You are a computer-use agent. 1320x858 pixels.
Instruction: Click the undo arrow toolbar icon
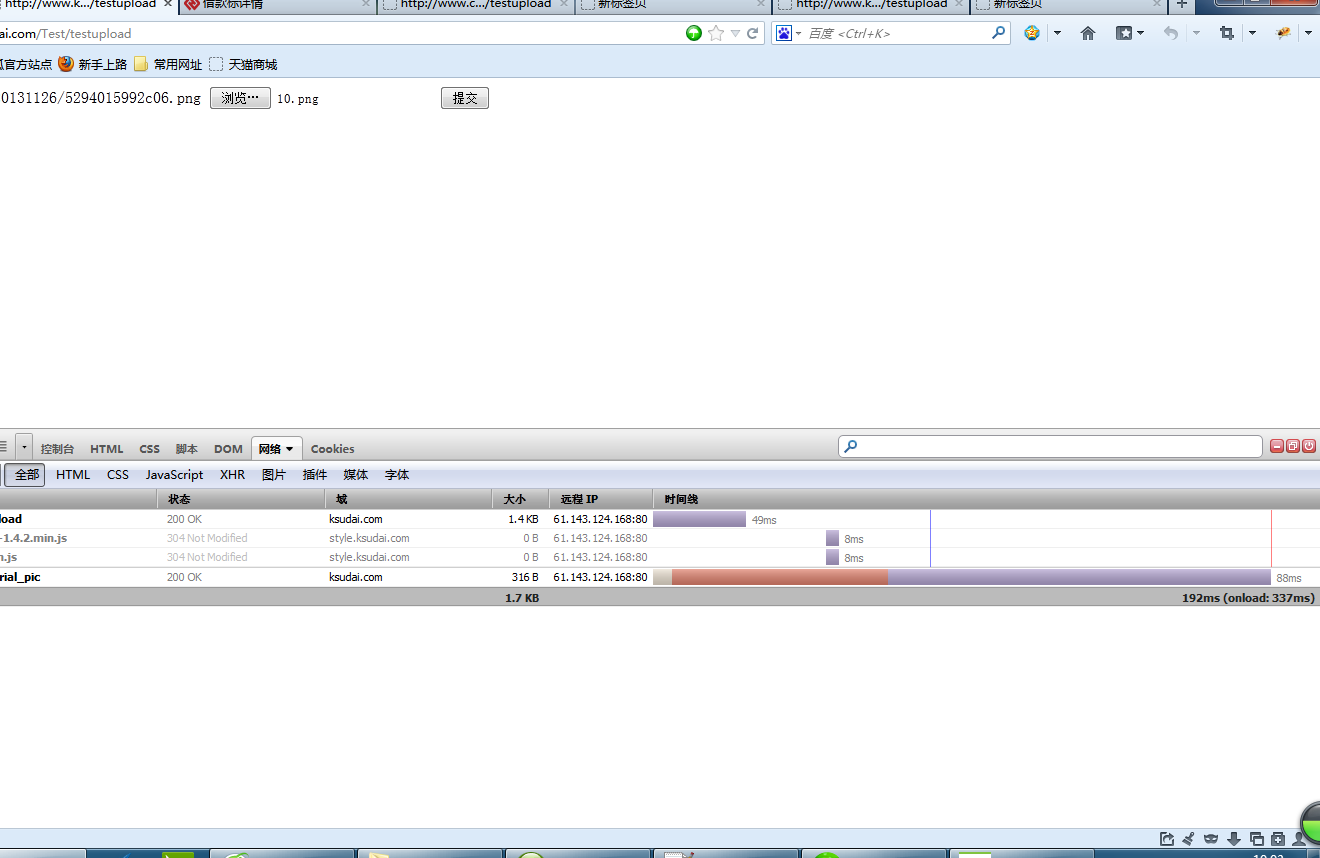[x=1171, y=33]
